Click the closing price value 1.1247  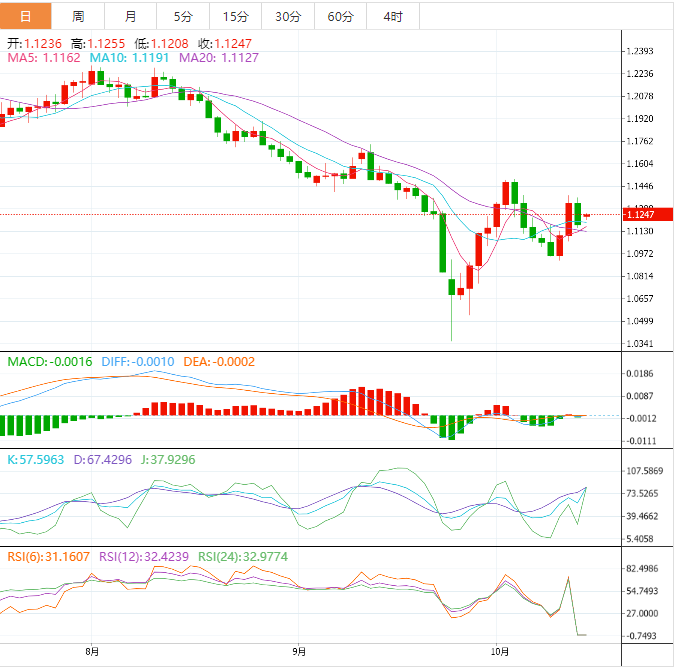(233, 43)
